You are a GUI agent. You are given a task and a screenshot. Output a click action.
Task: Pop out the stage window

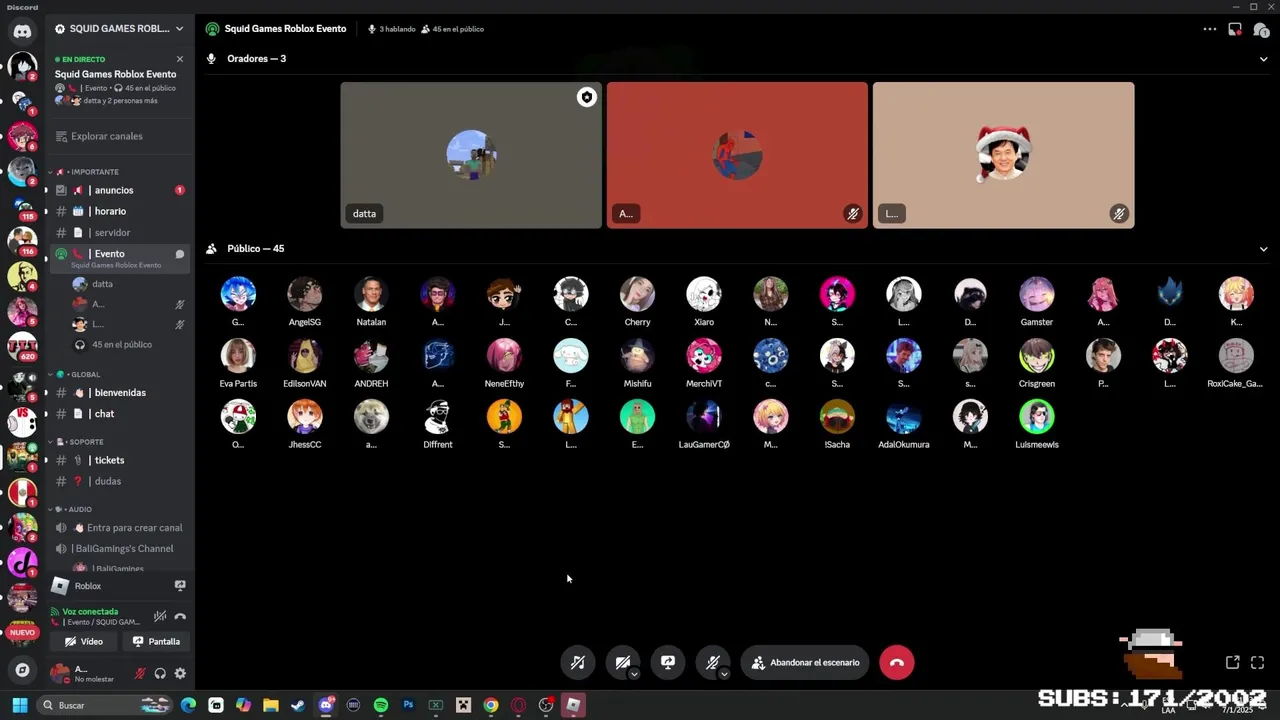click(1232, 662)
